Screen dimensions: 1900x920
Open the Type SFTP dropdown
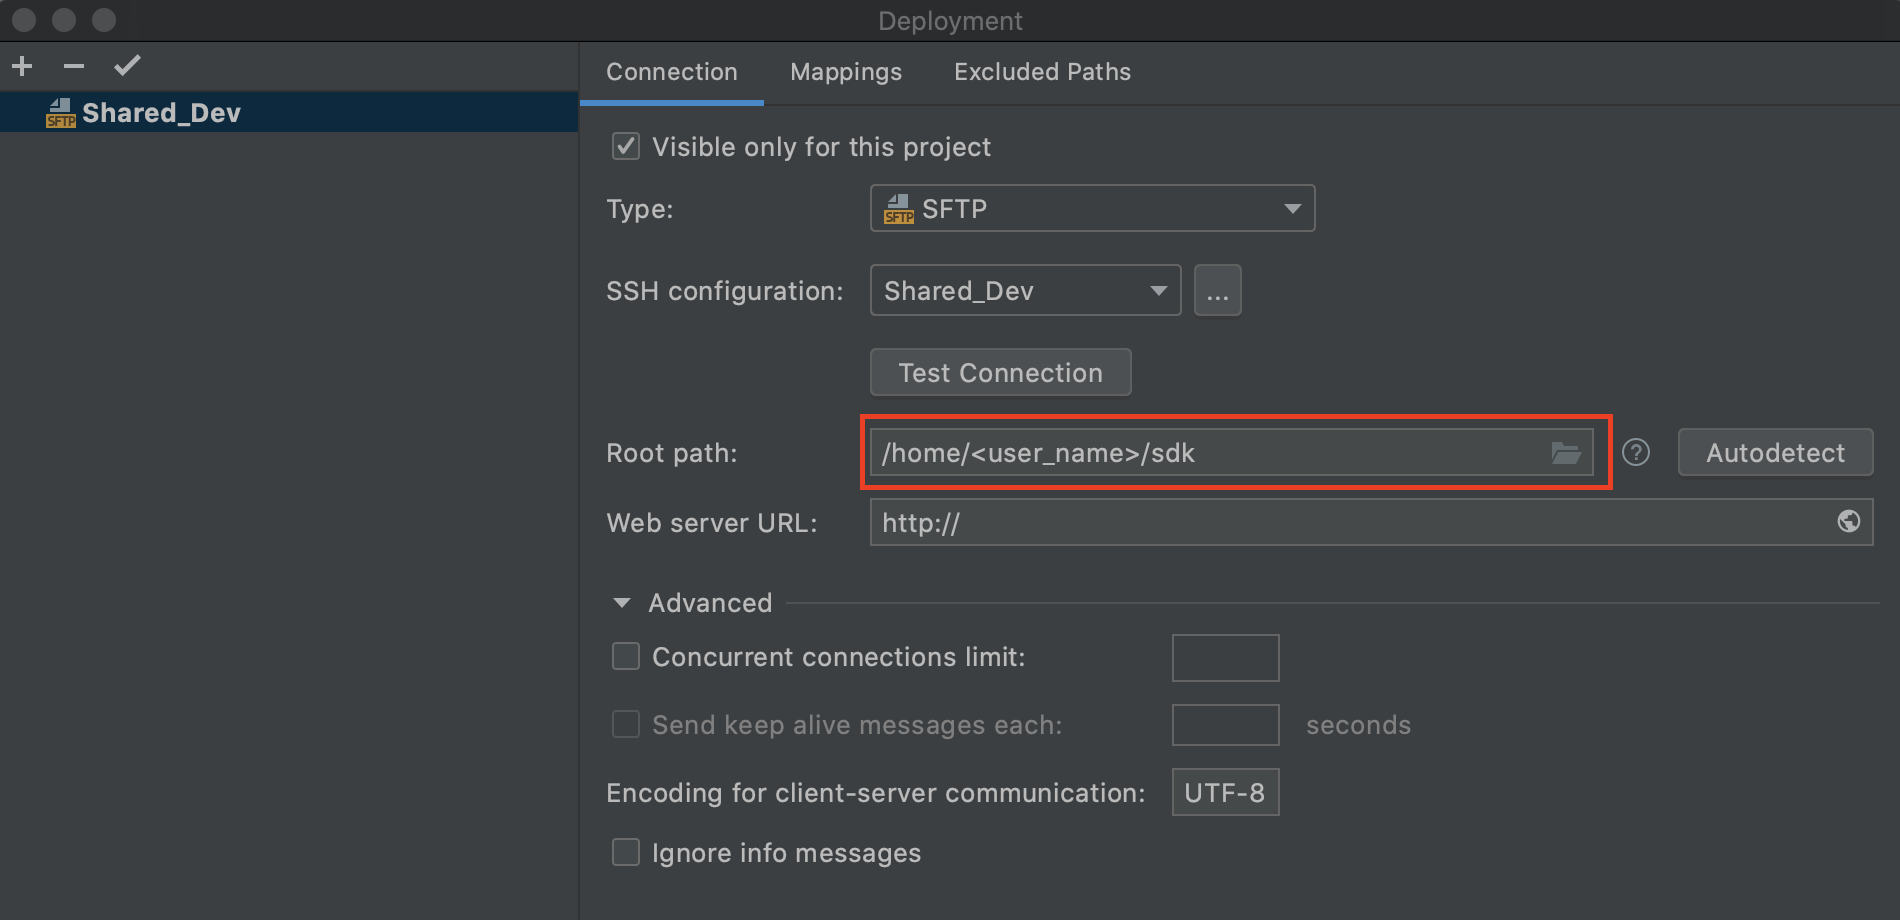click(x=1092, y=208)
